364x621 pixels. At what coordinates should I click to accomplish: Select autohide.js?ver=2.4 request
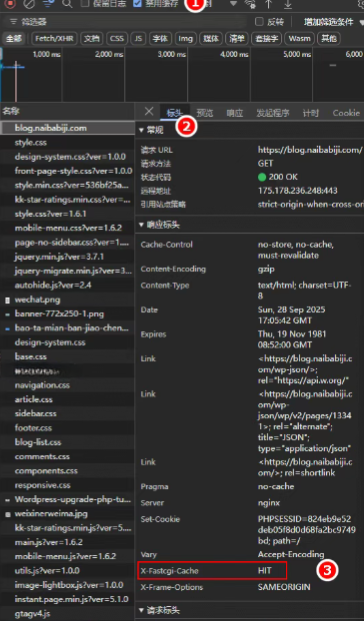[x=67, y=285]
